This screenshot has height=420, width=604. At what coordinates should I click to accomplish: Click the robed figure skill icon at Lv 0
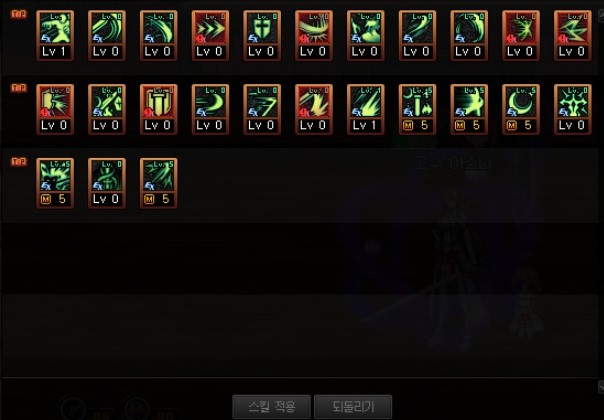pyautogui.click(x=107, y=183)
